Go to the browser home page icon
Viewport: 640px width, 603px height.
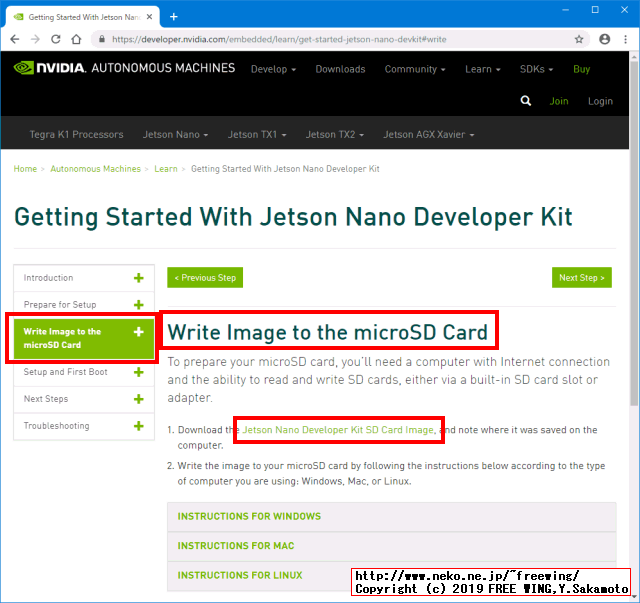[76, 39]
